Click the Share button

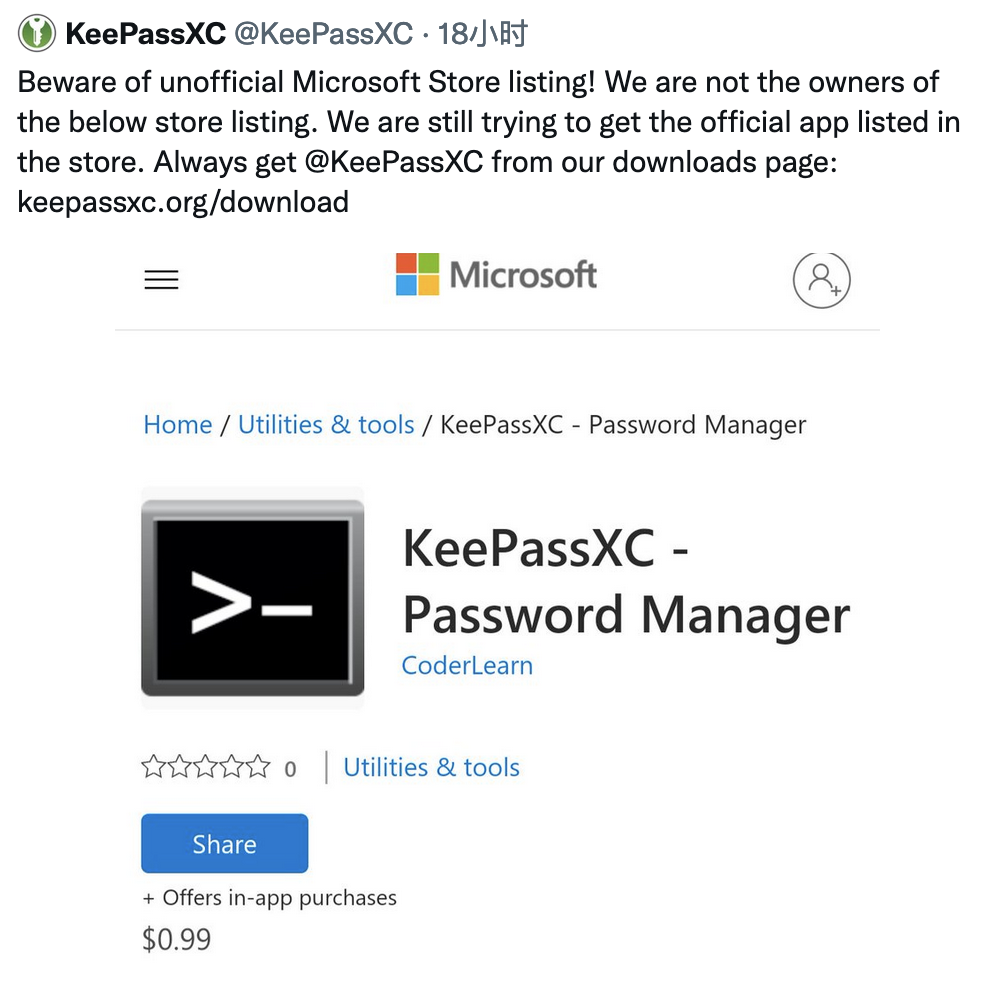[224, 843]
